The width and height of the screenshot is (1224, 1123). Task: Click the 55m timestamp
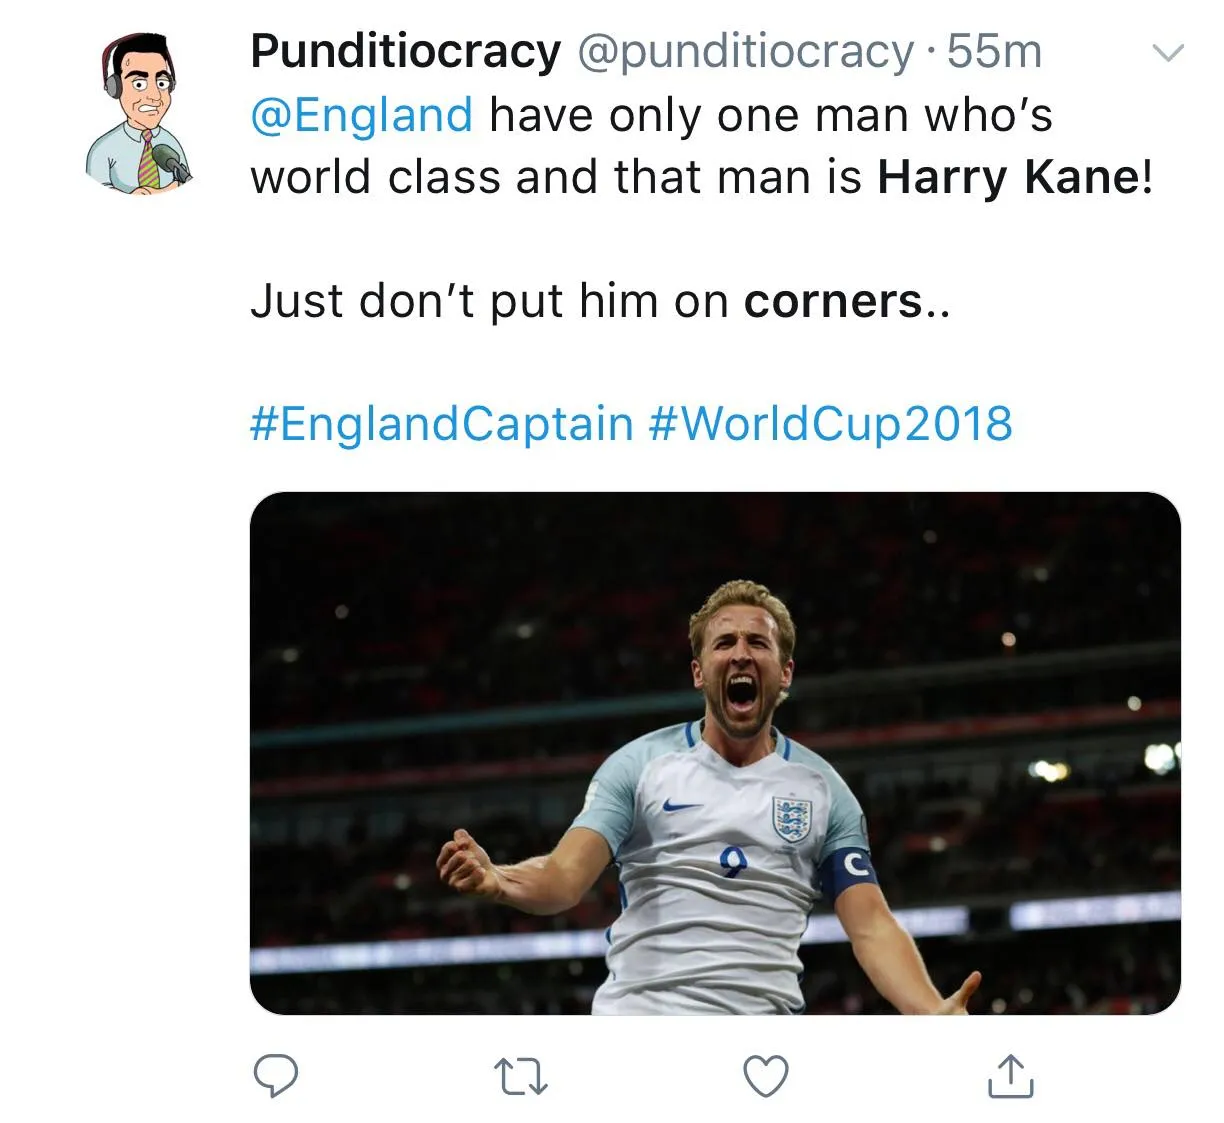(x=994, y=51)
